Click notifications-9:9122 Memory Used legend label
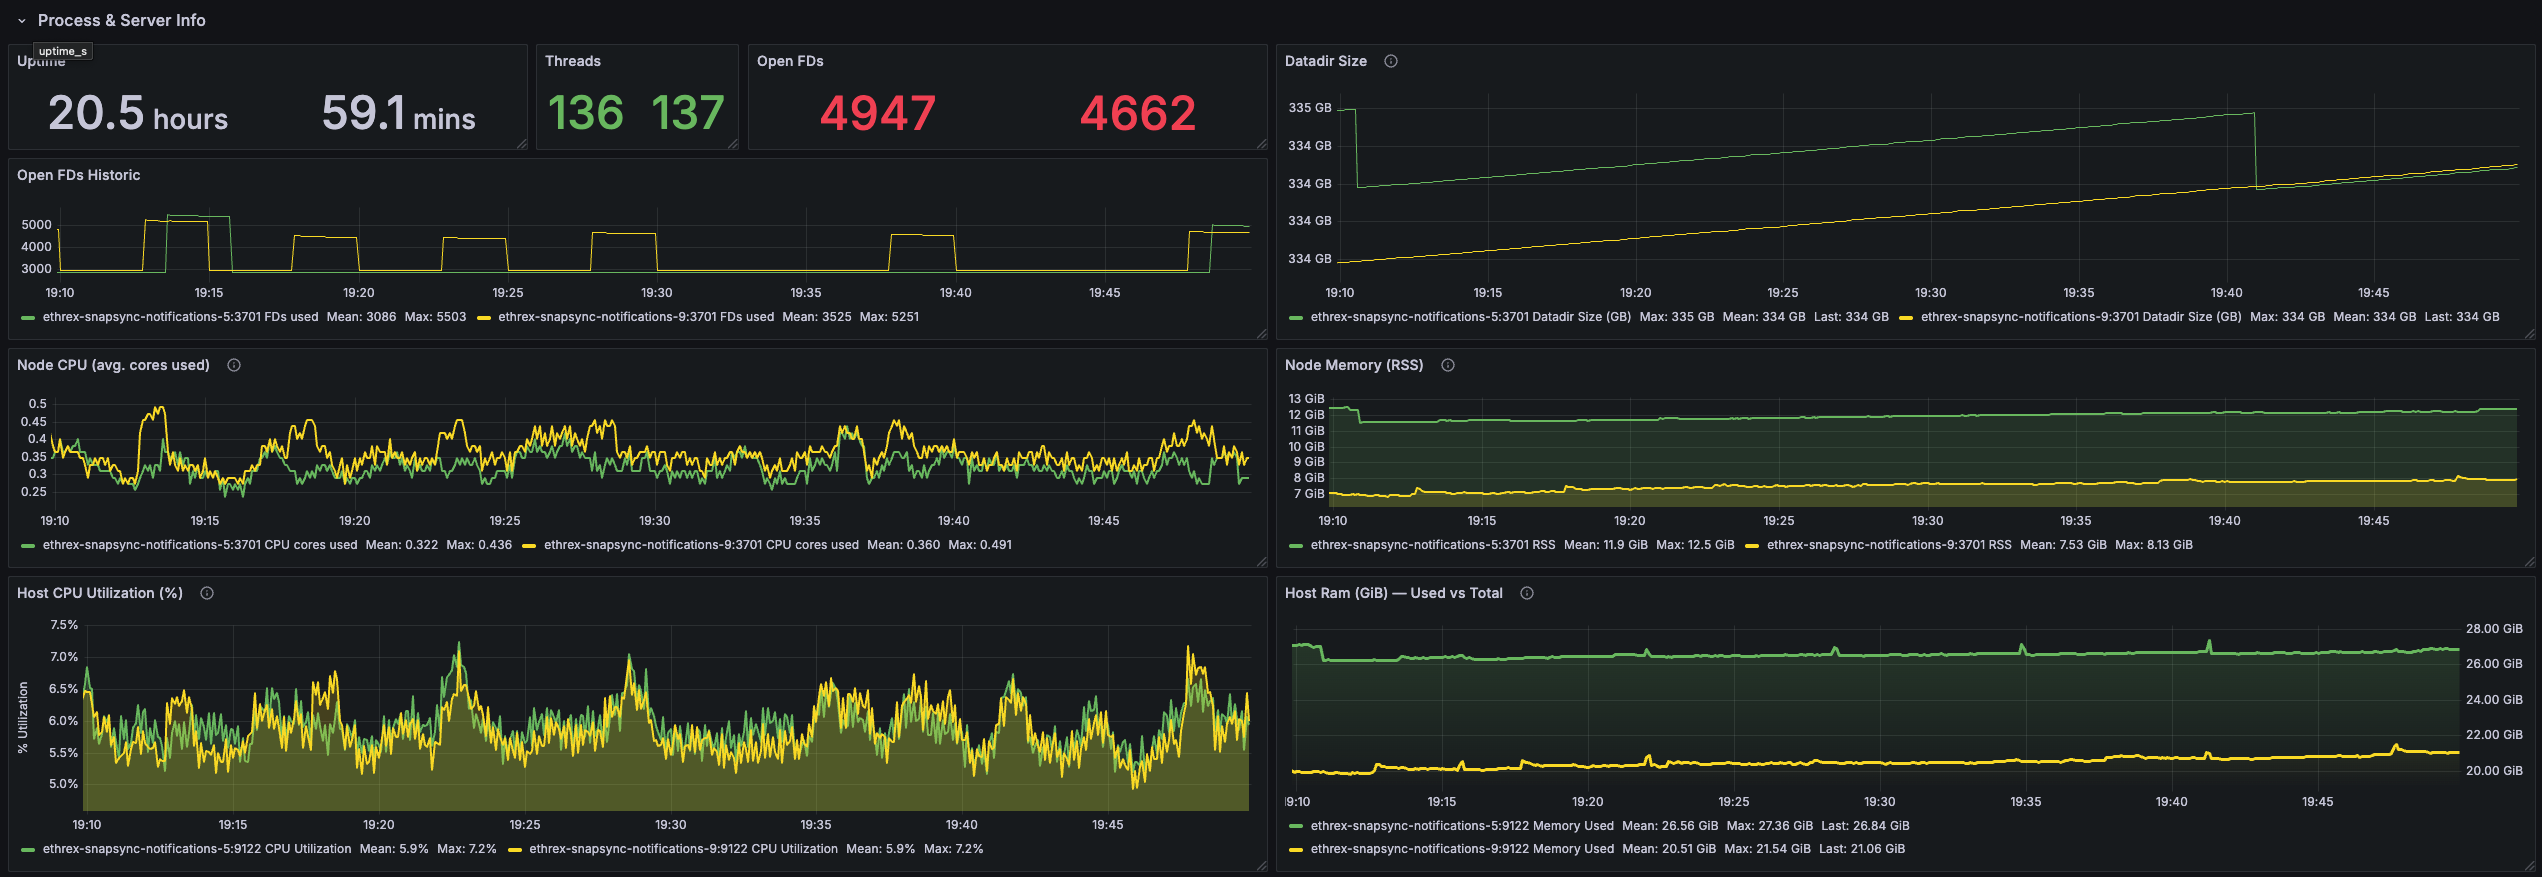 [x=1461, y=849]
